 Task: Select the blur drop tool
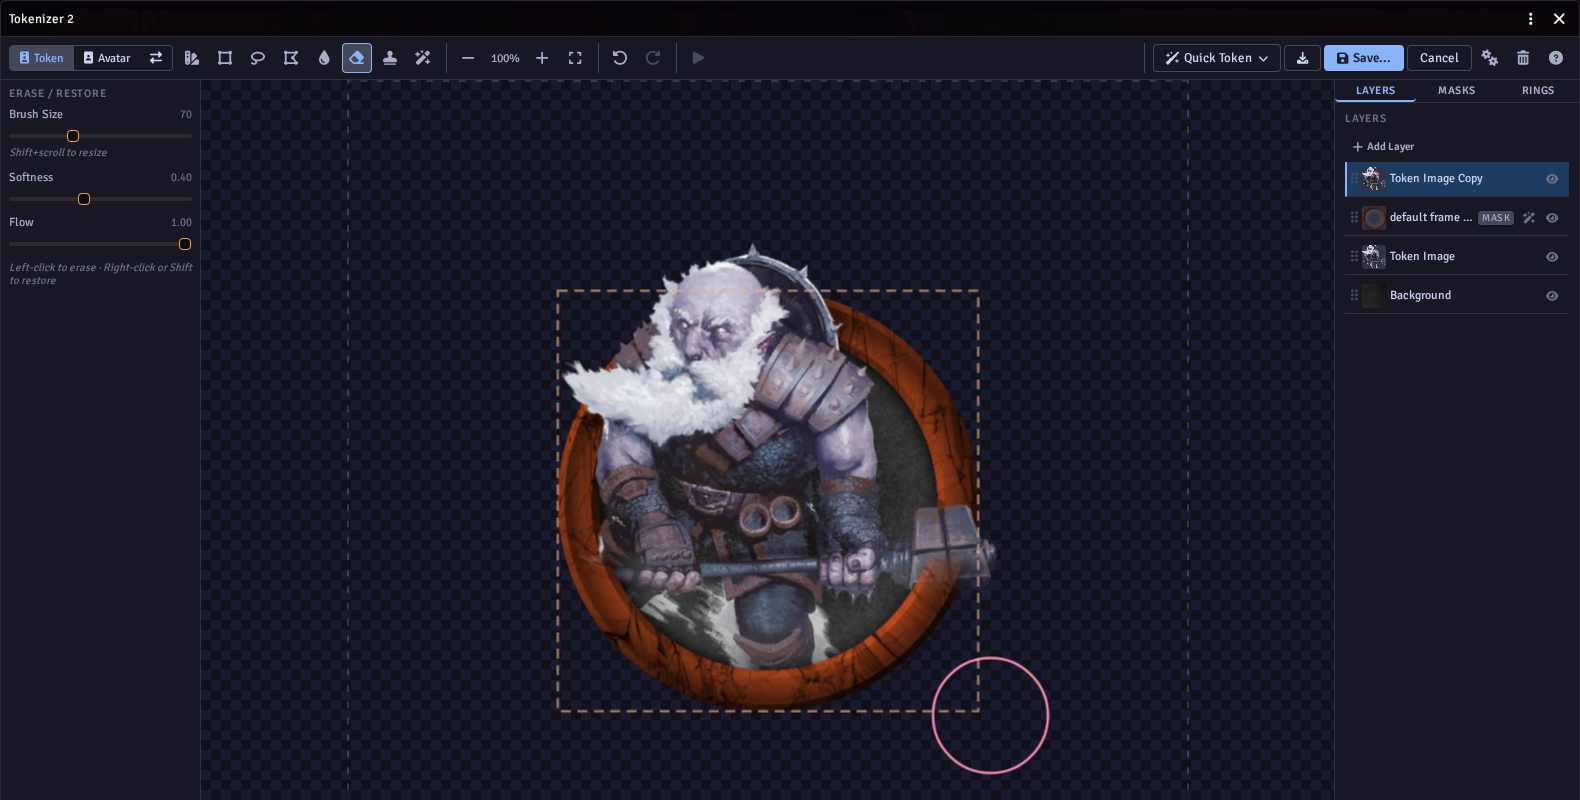(324, 58)
